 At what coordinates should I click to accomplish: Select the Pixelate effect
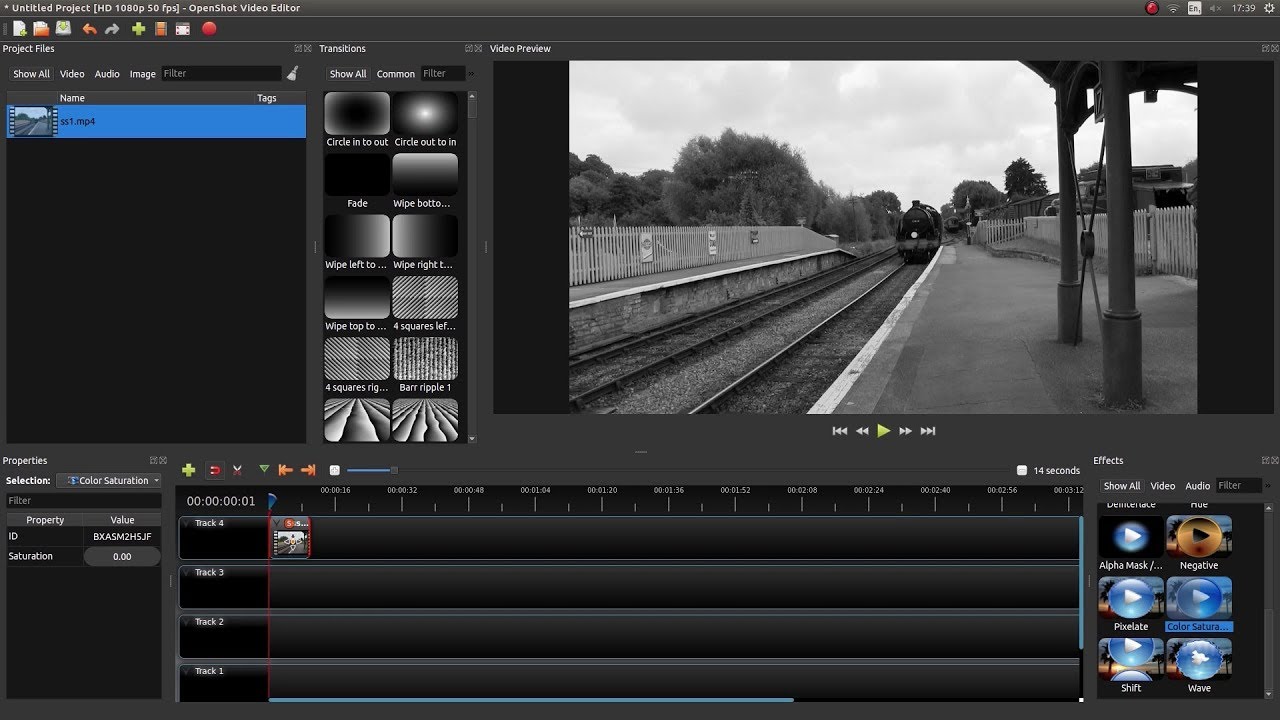pyautogui.click(x=1131, y=605)
